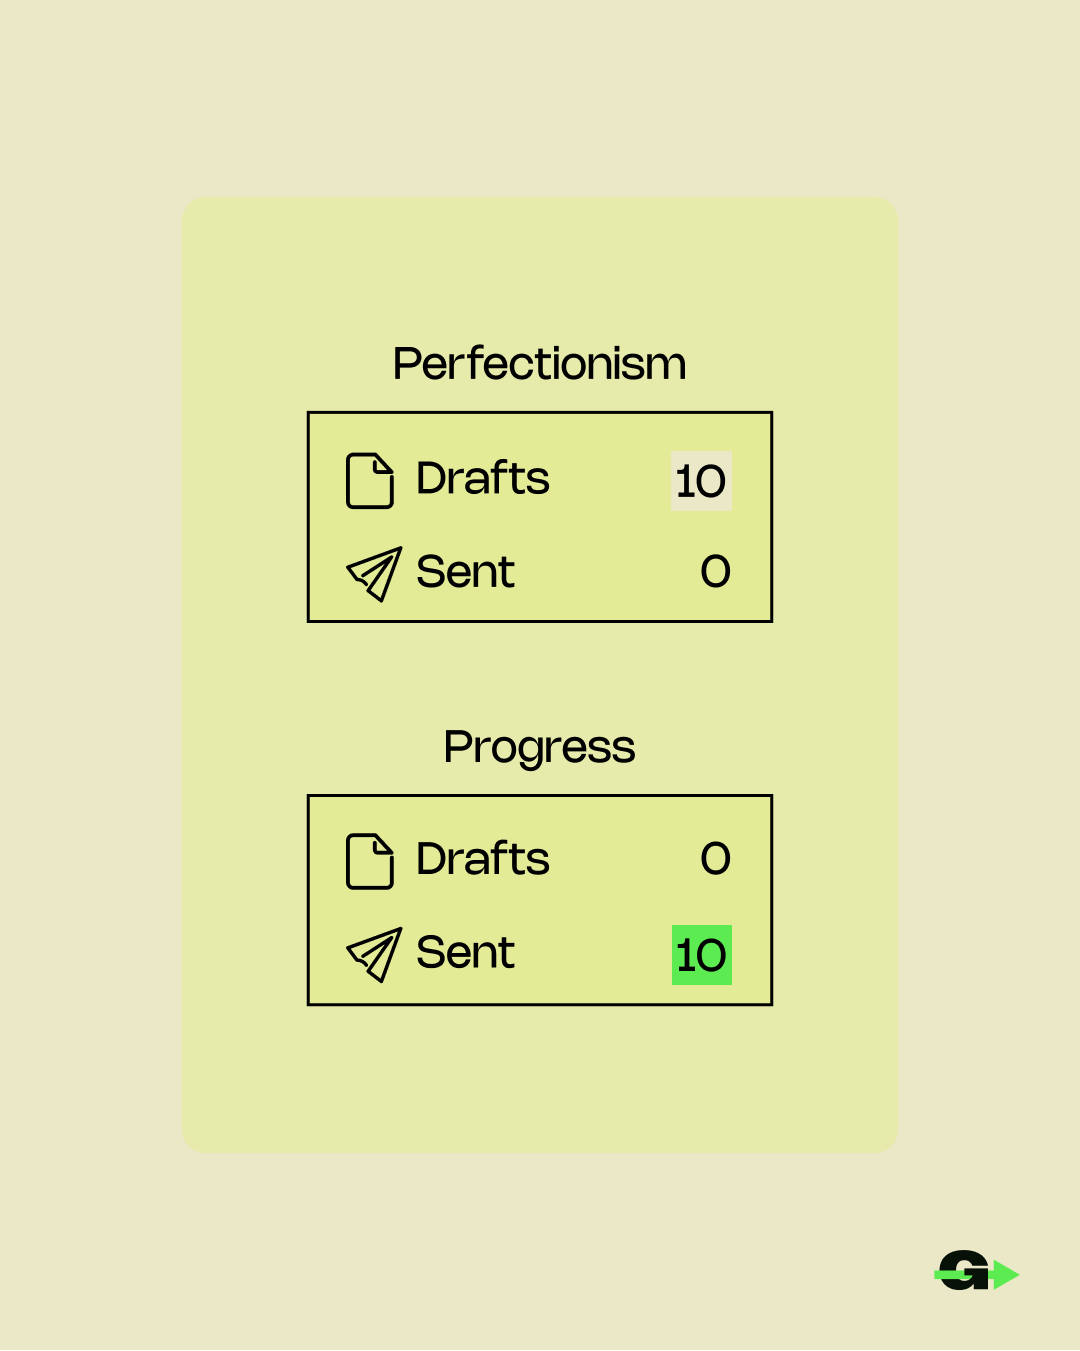Click the blank card area beneath the Progress box
1080x1351 pixels.
click(540, 1078)
